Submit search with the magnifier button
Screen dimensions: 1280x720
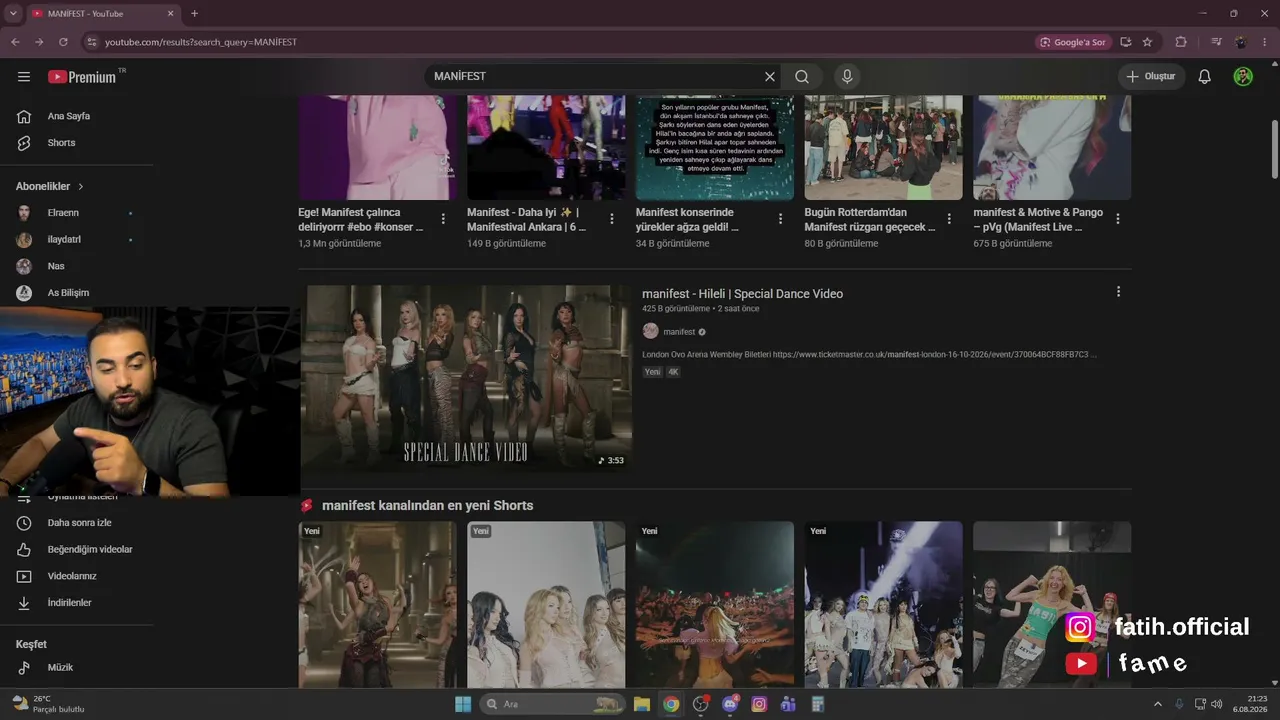(802, 77)
